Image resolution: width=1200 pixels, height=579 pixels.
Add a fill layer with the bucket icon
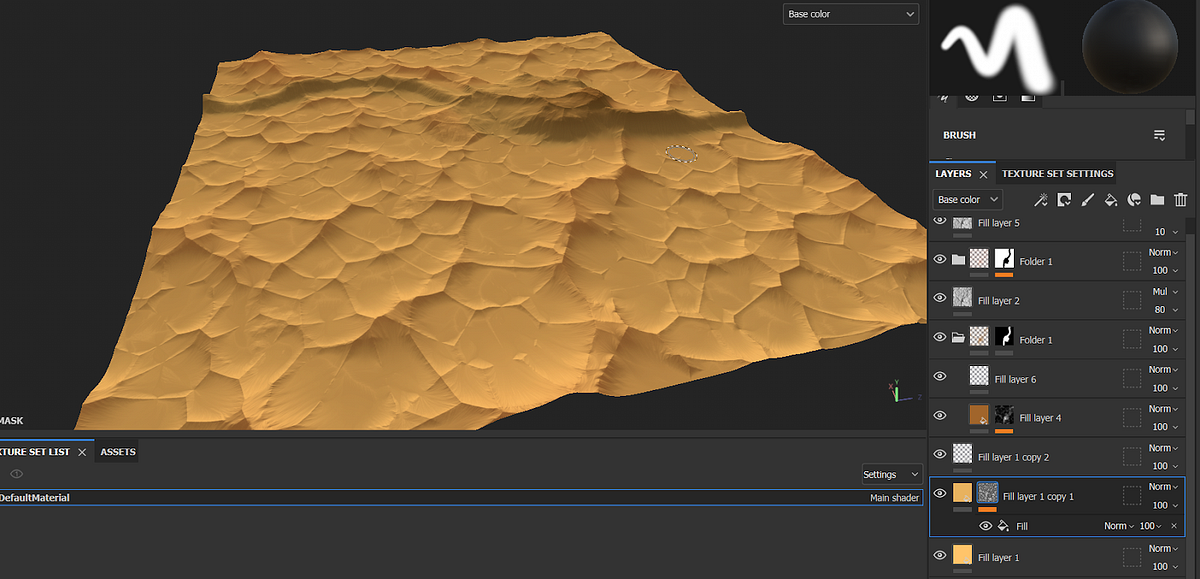(1110, 199)
